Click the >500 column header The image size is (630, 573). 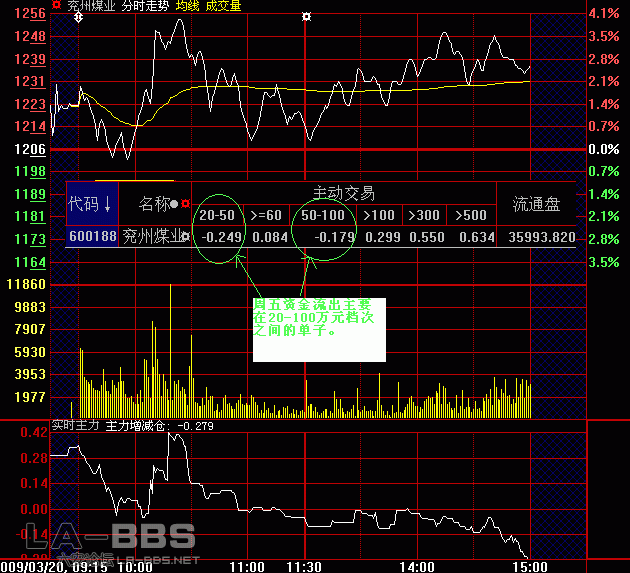(470, 216)
